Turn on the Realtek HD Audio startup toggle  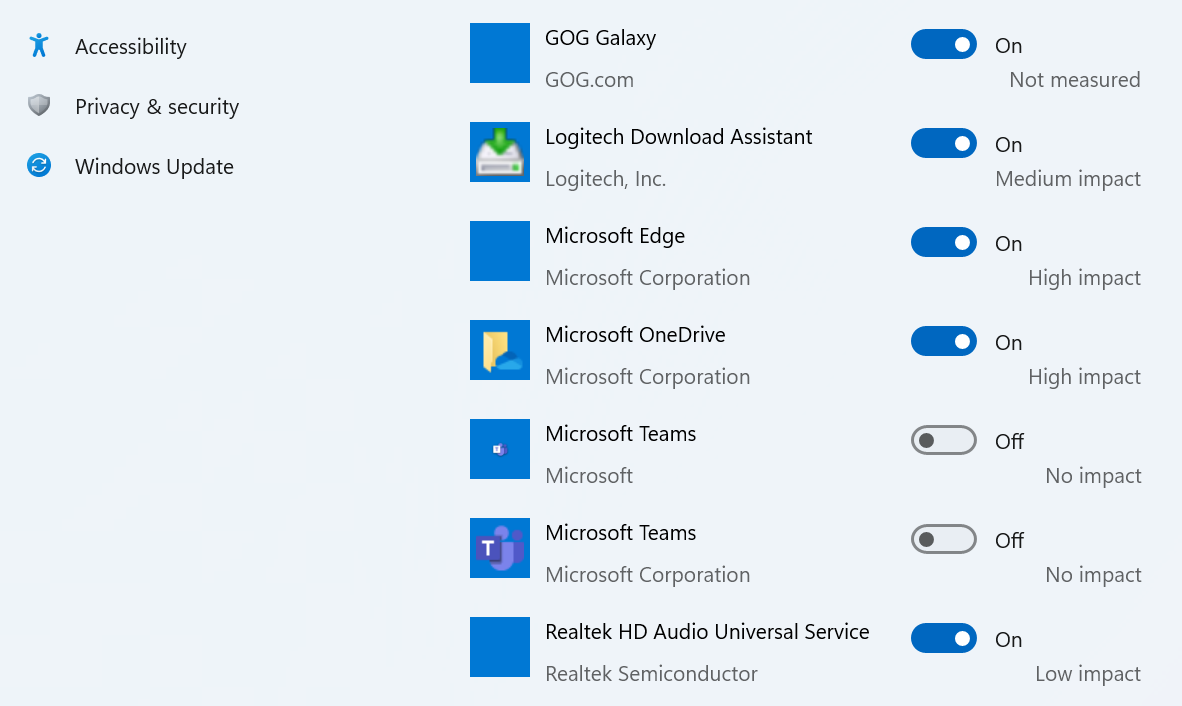[x=943, y=638]
